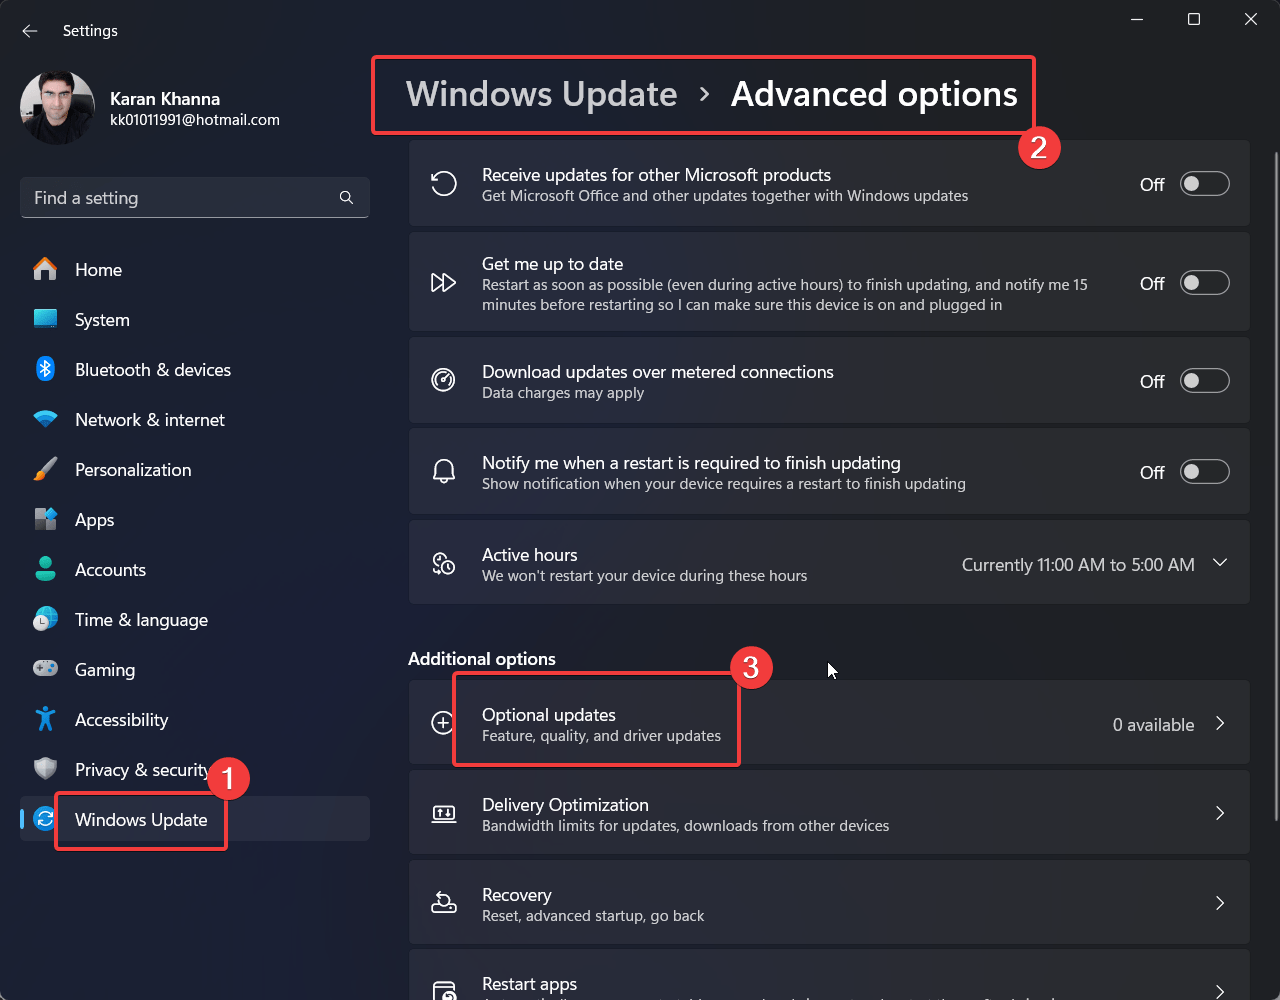Click the Personalization paintbrush icon
This screenshot has width=1280, height=1000.
pos(45,470)
